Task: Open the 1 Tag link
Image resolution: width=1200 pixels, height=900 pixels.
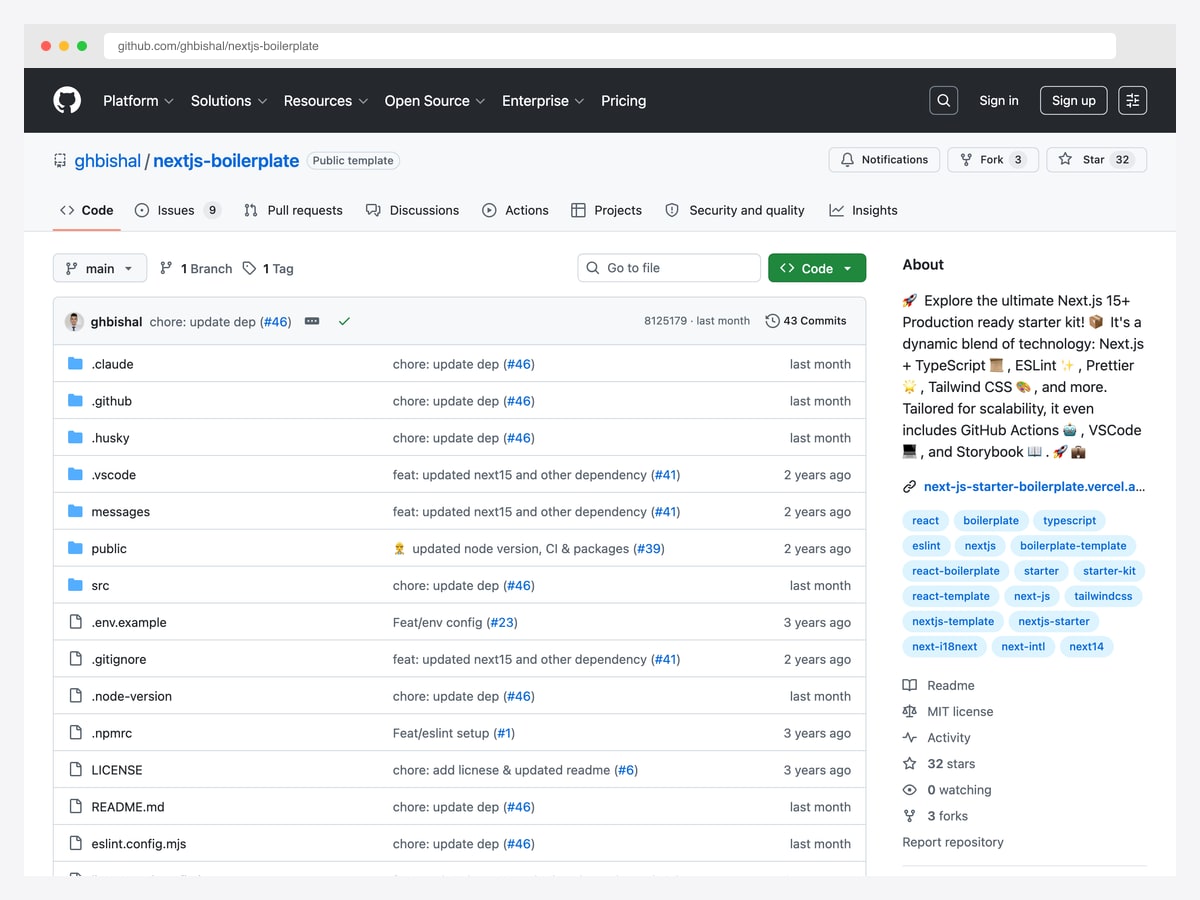Action: coord(268,268)
